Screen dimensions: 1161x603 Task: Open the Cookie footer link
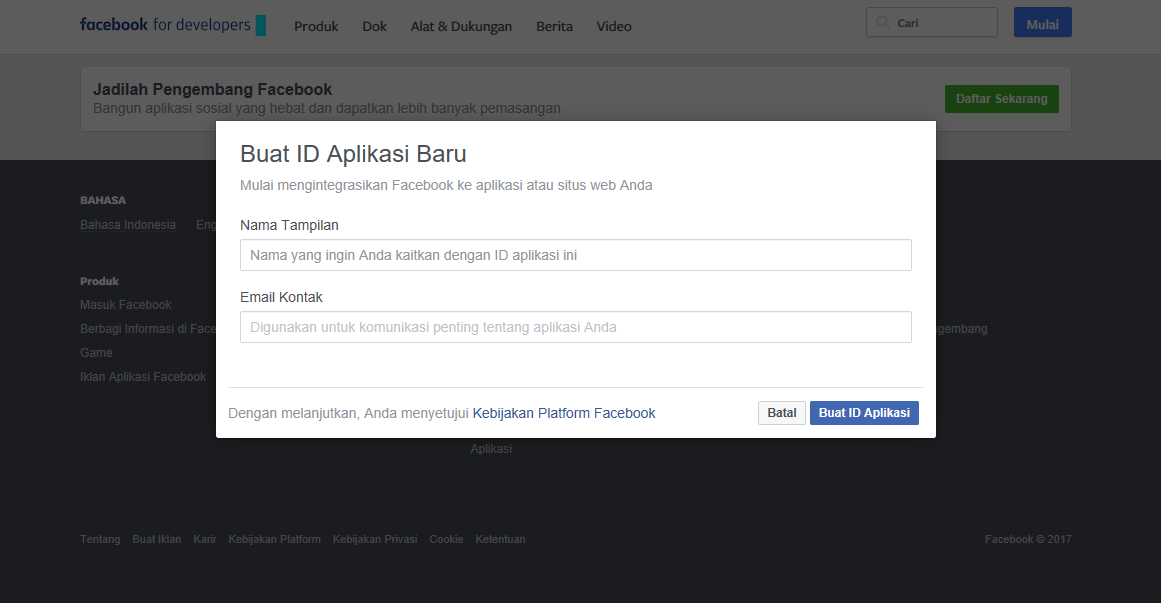446,539
